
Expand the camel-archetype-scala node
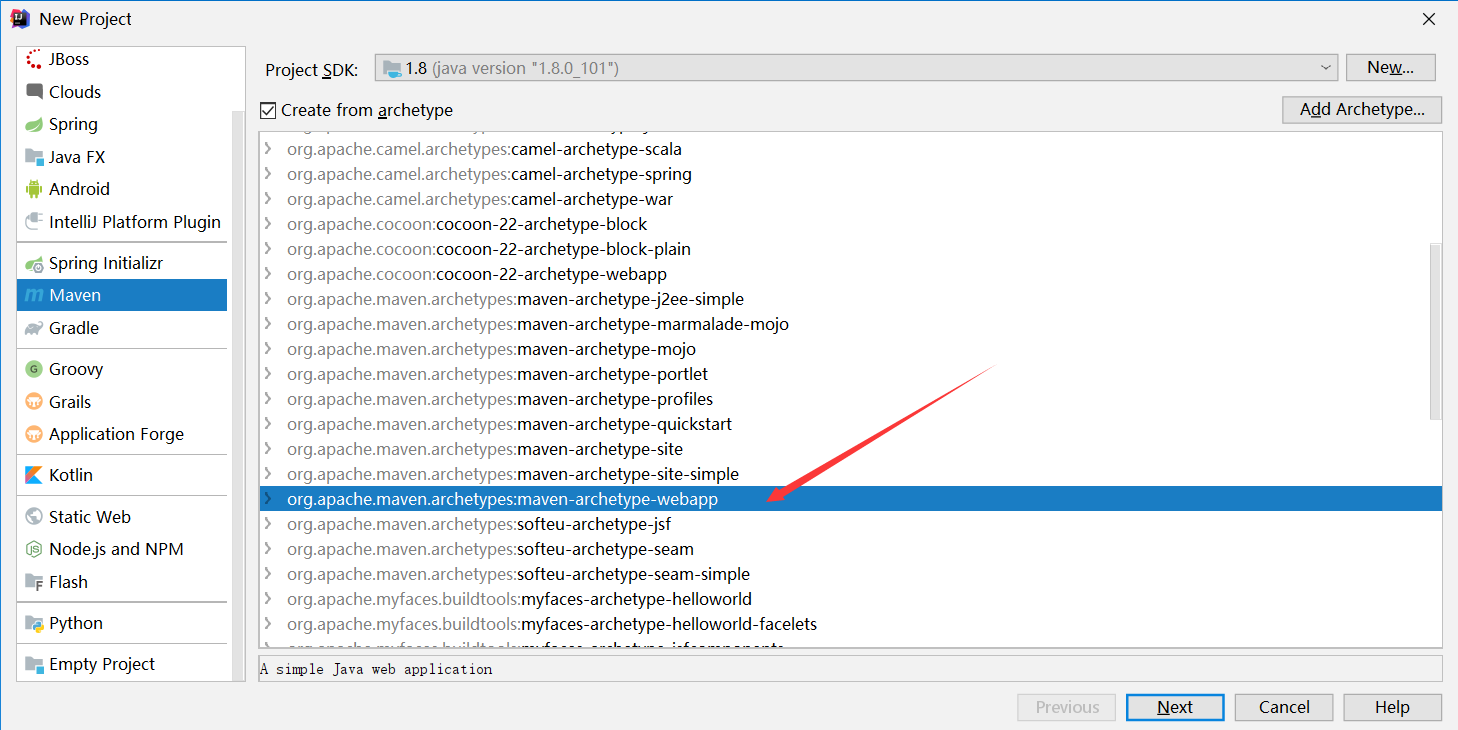[268, 149]
